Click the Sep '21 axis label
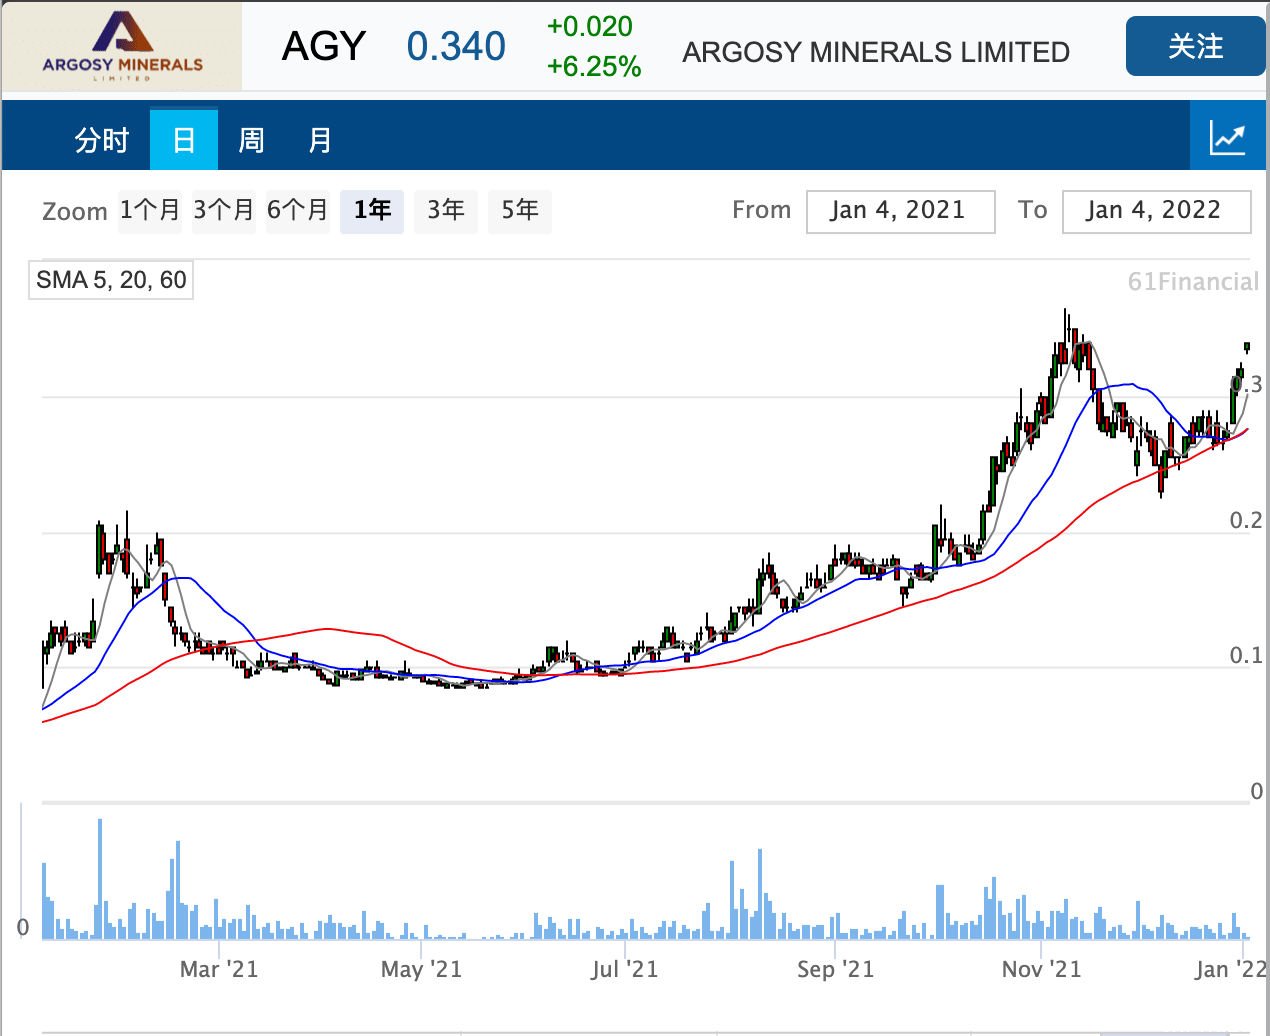1270x1036 pixels. tap(836, 969)
